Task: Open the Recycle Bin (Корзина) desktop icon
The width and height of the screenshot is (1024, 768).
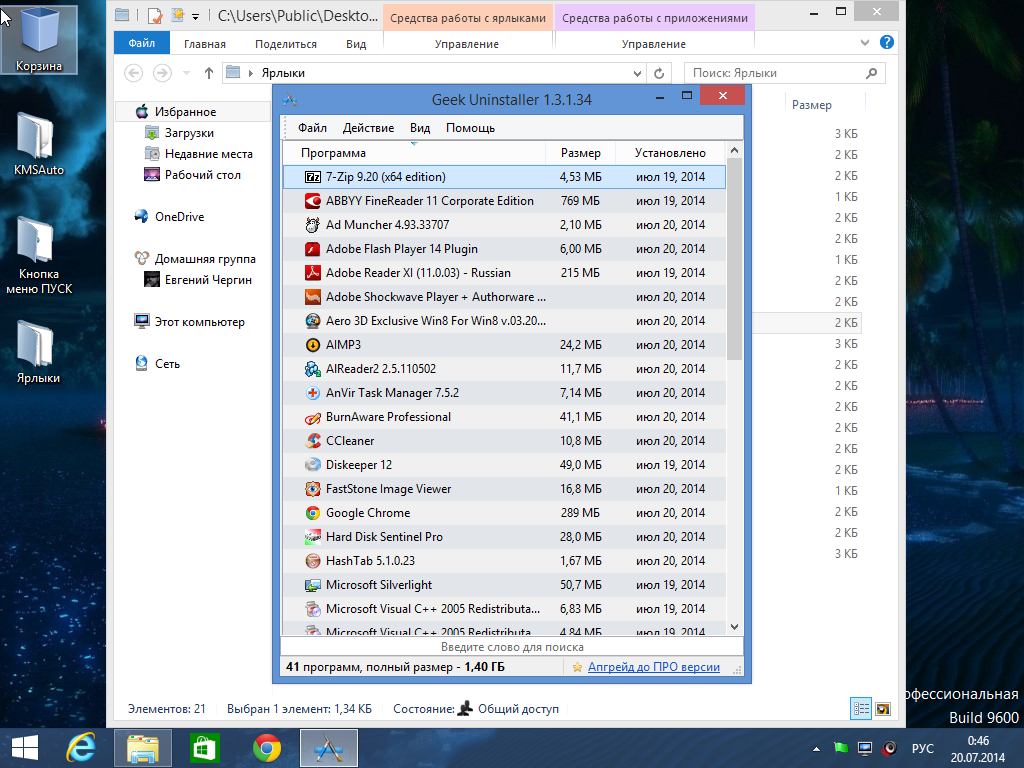Action: click(x=39, y=39)
